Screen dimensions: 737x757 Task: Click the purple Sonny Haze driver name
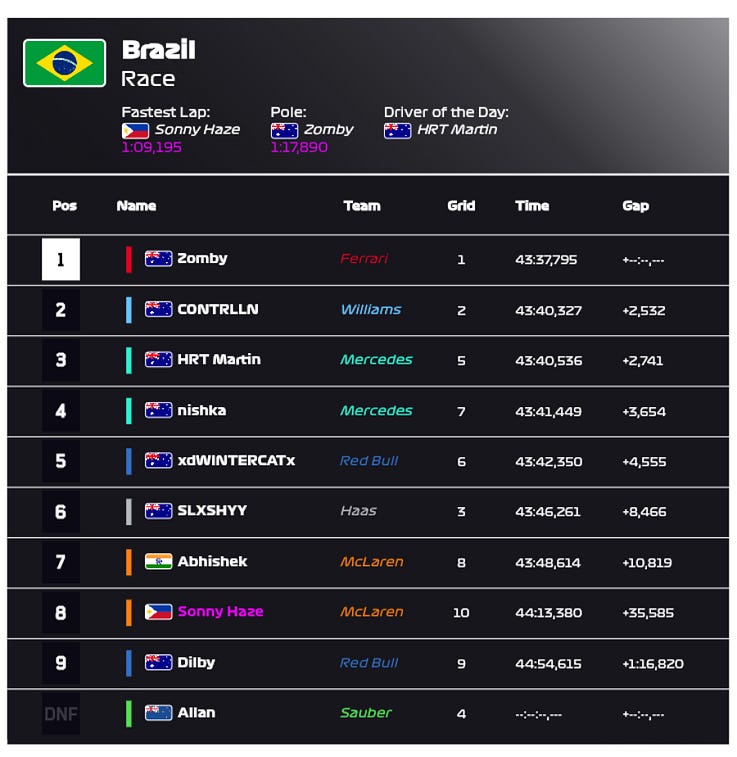pyautogui.click(x=221, y=612)
